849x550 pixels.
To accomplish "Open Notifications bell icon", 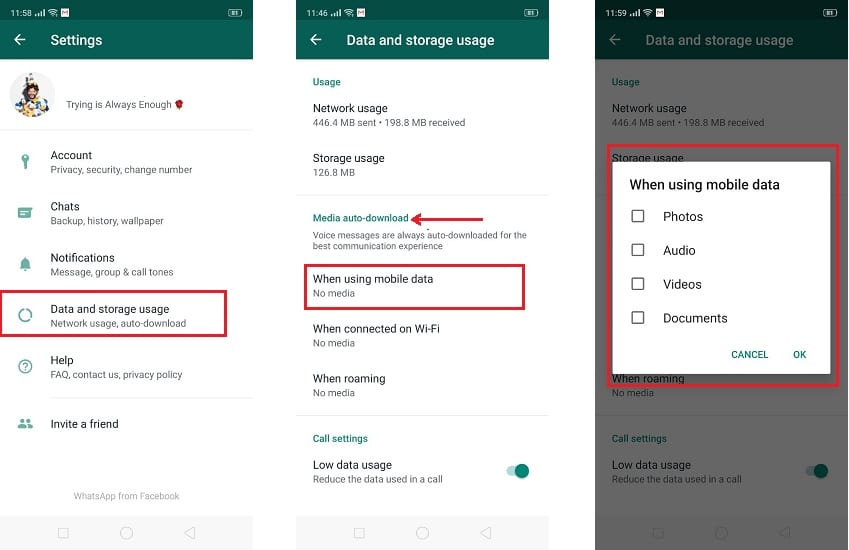I will click(x=25, y=264).
